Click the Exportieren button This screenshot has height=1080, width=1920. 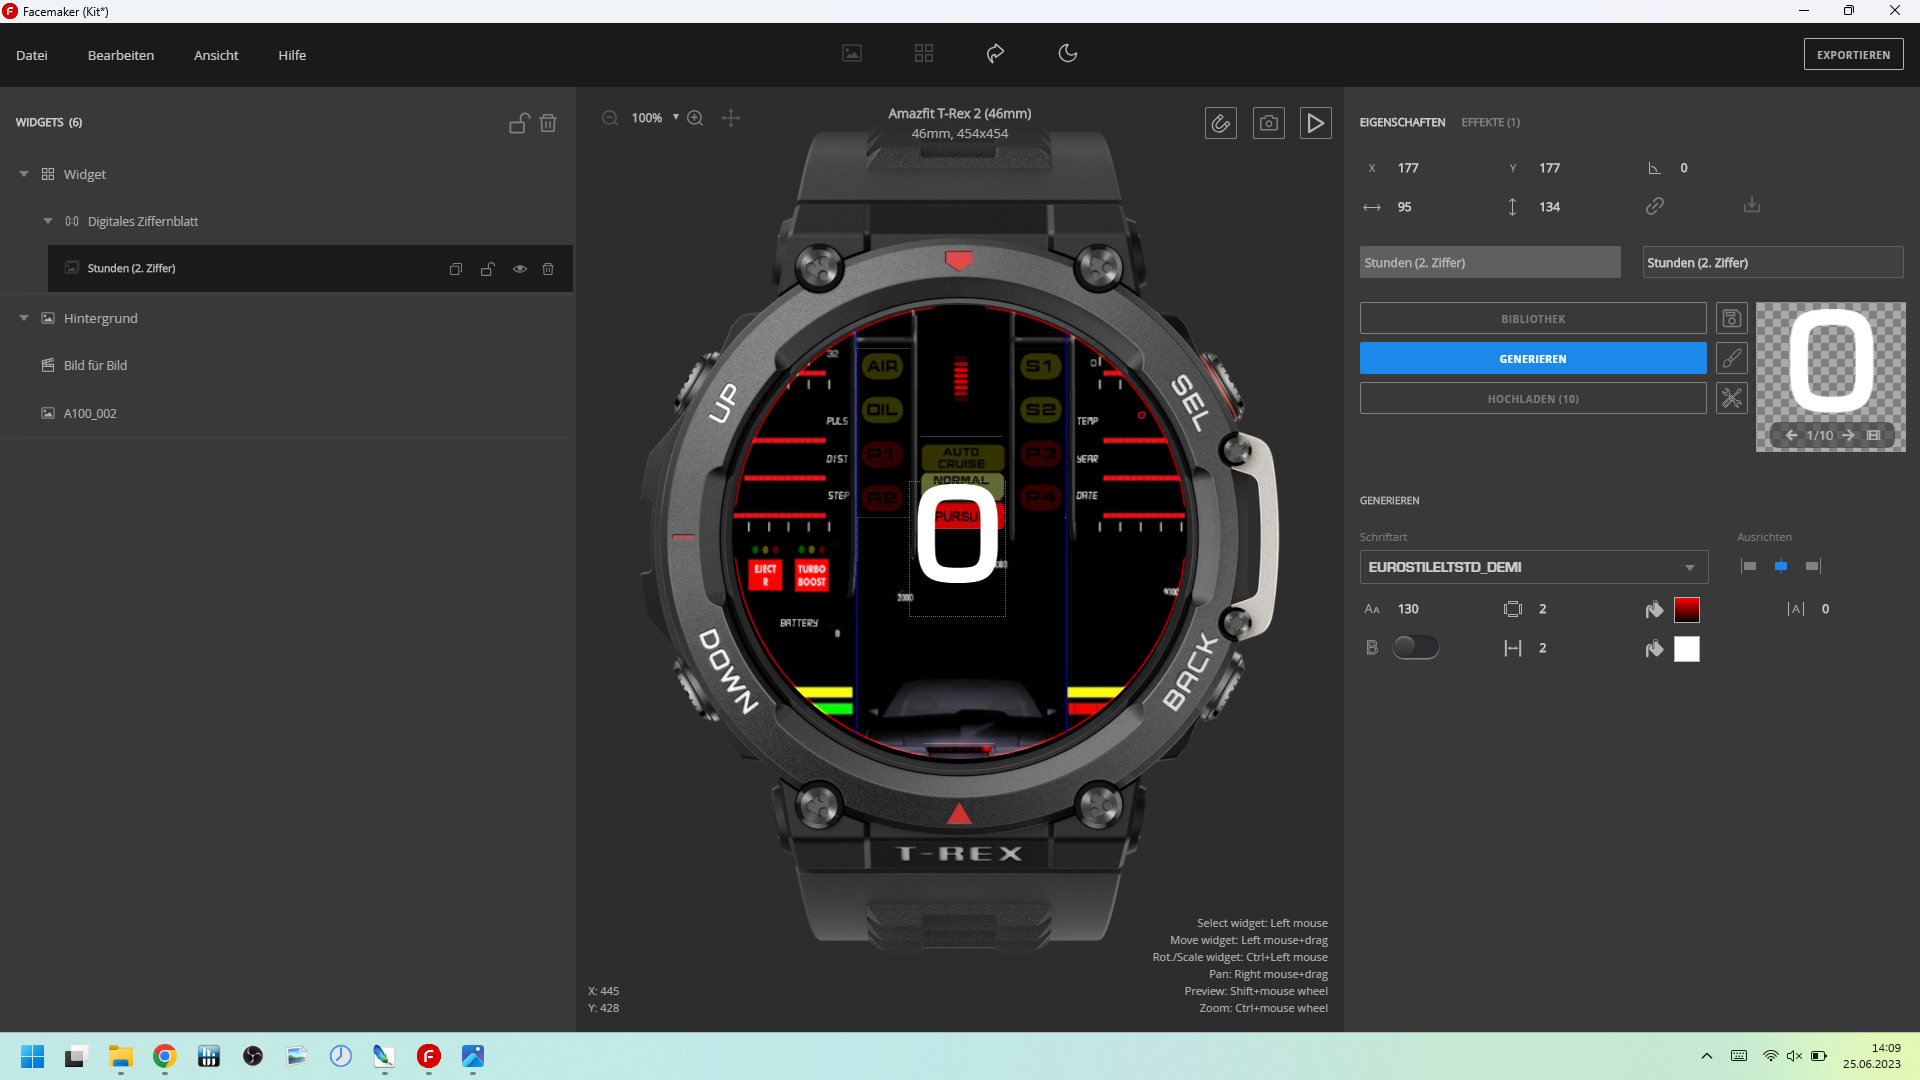pyautogui.click(x=1852, y=55)
